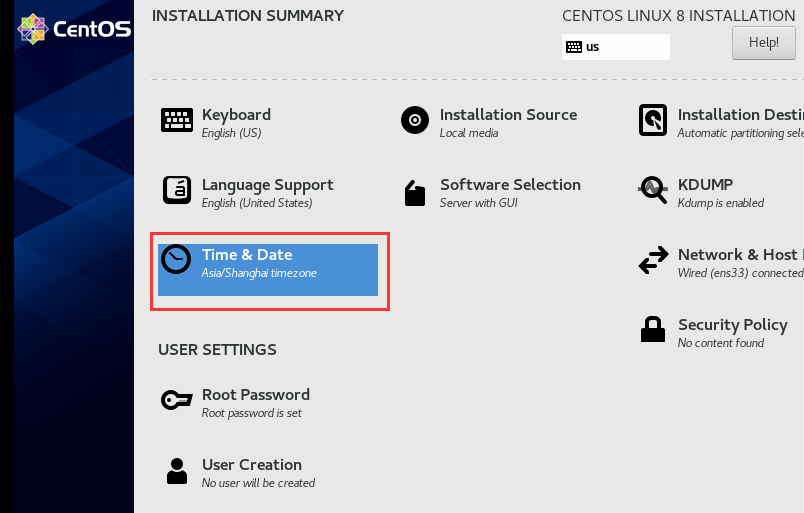Screen dimensions: 804x513
Task: Open the Language Support icon
Action: coord(177,190)
